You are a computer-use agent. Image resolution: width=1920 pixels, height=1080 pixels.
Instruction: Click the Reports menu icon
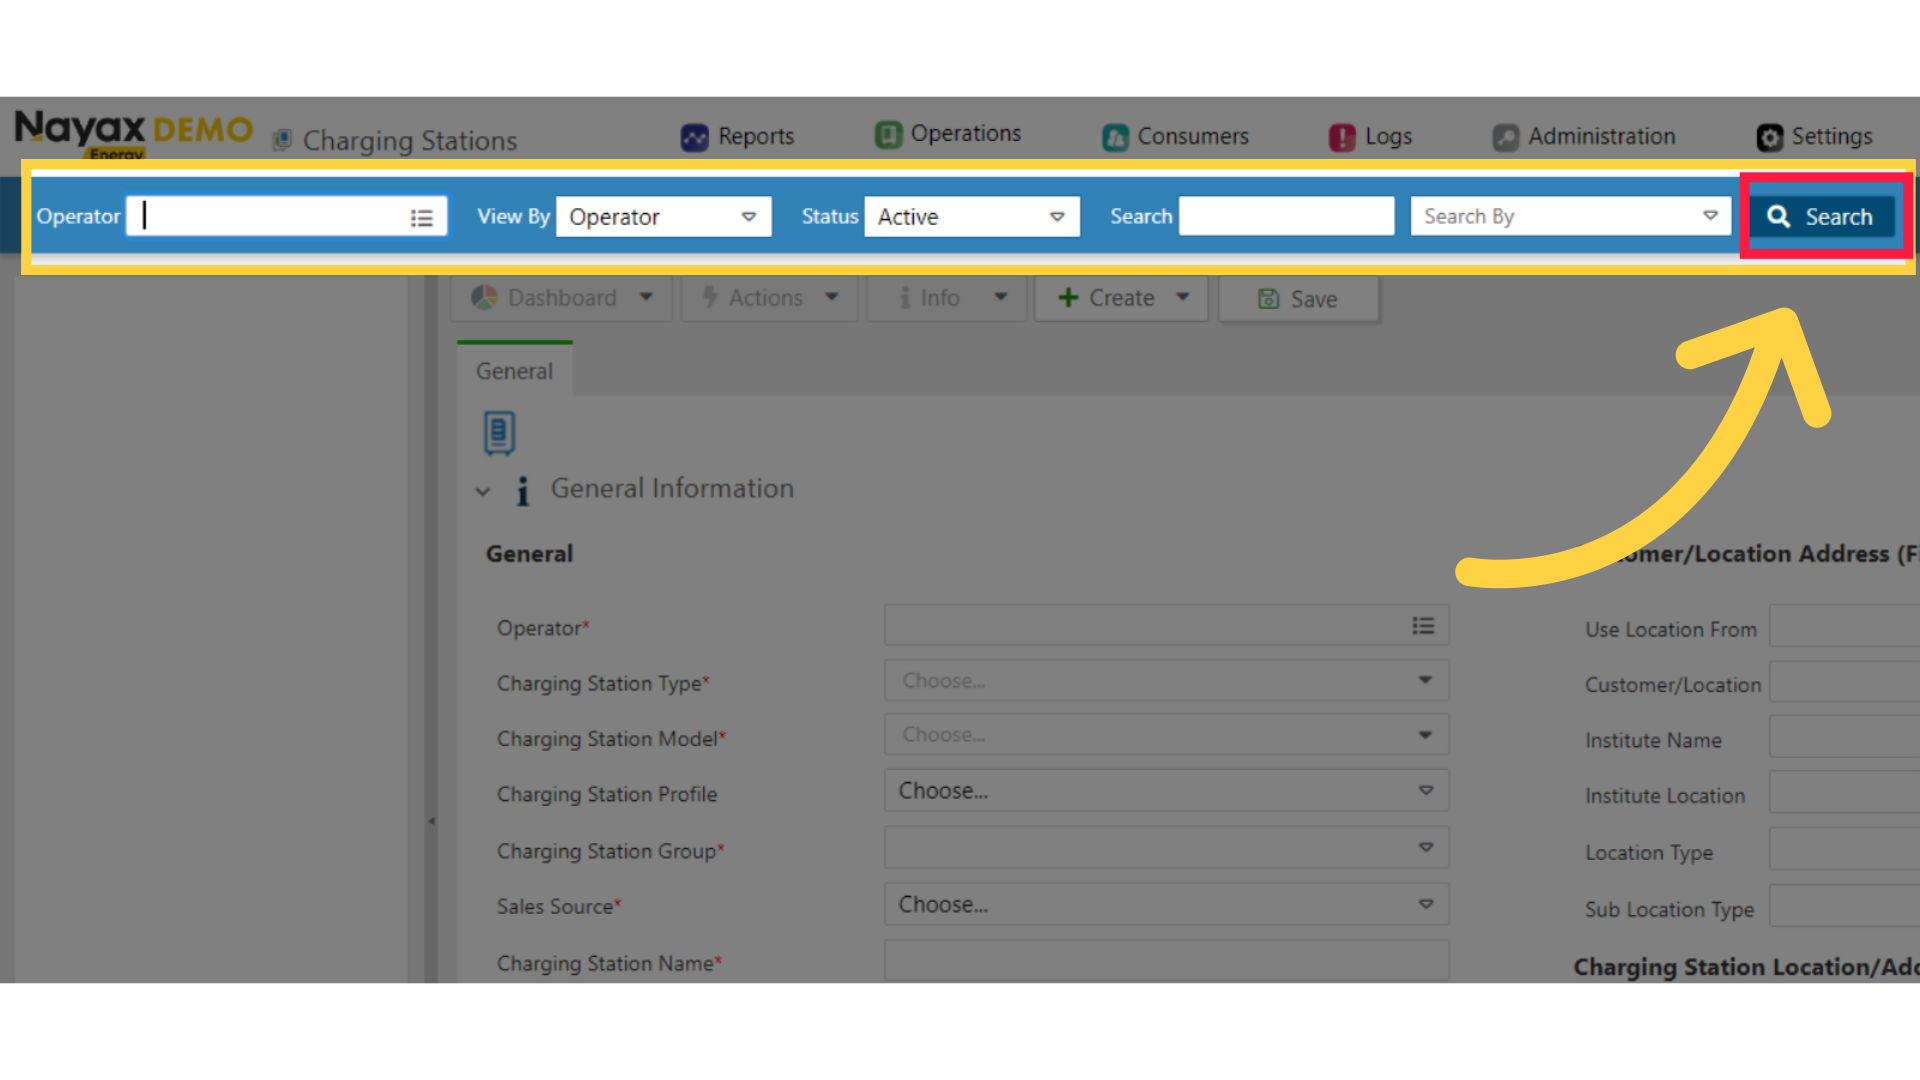(694, 137)
